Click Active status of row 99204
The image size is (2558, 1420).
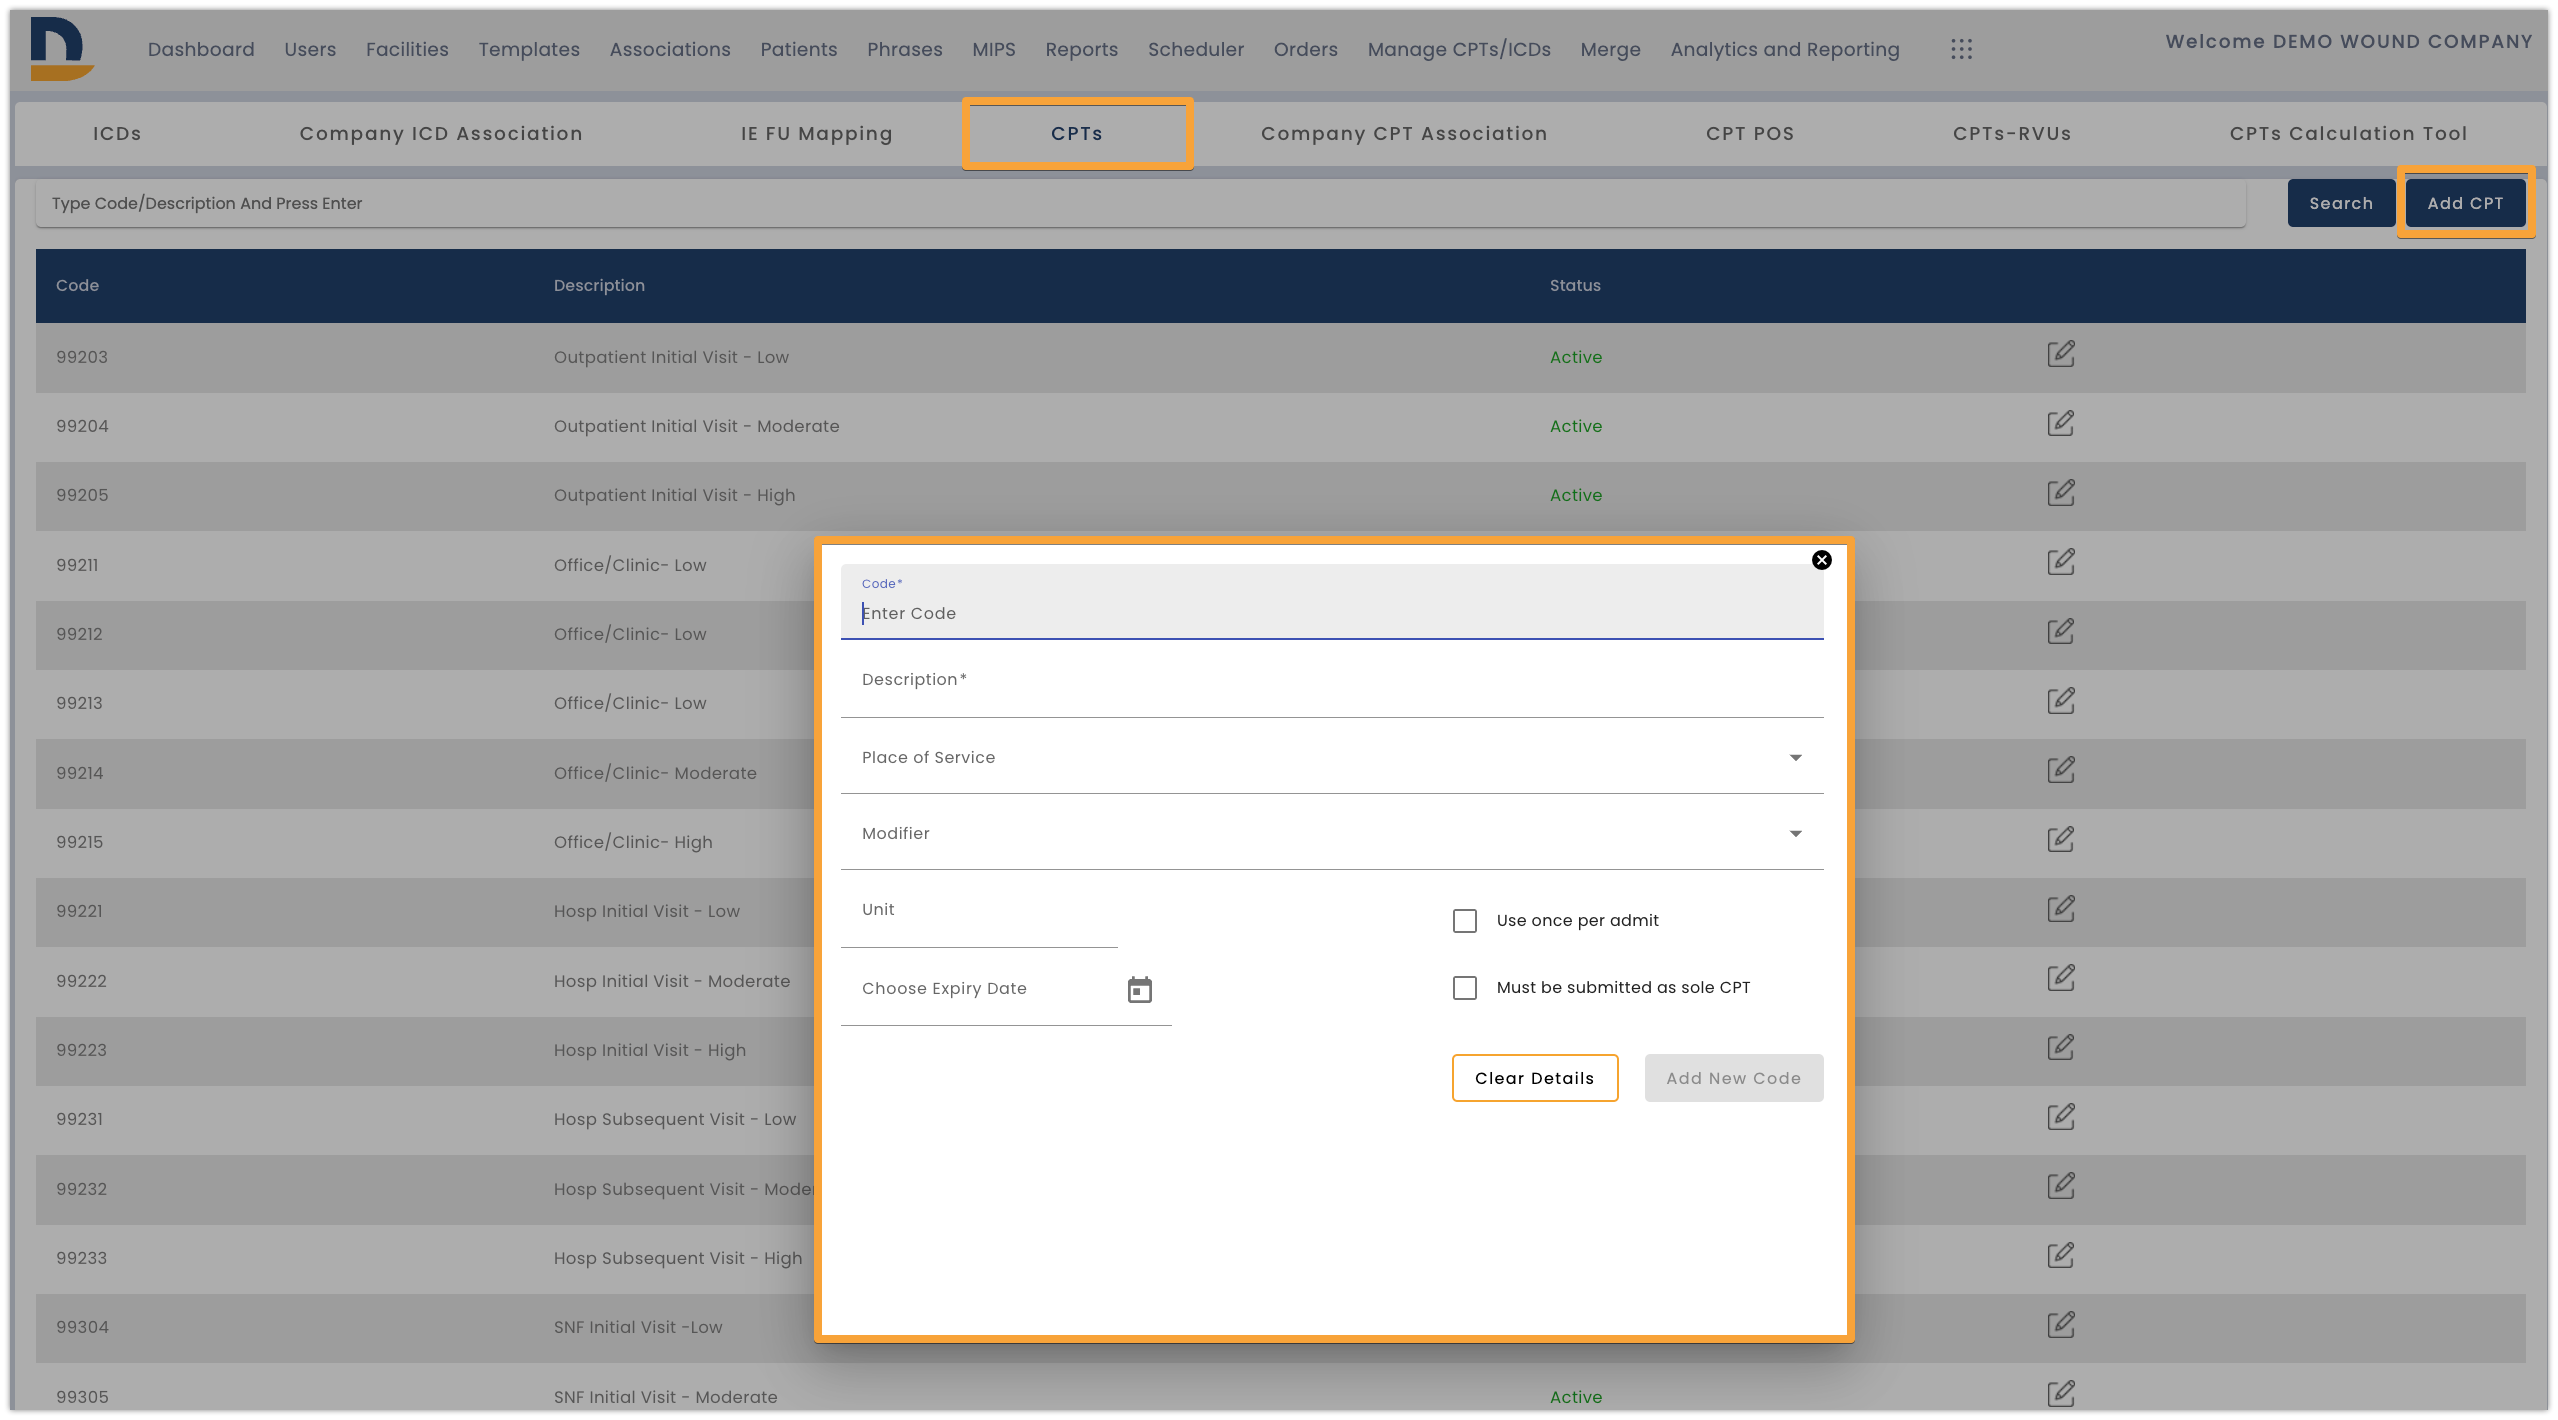1576,426
